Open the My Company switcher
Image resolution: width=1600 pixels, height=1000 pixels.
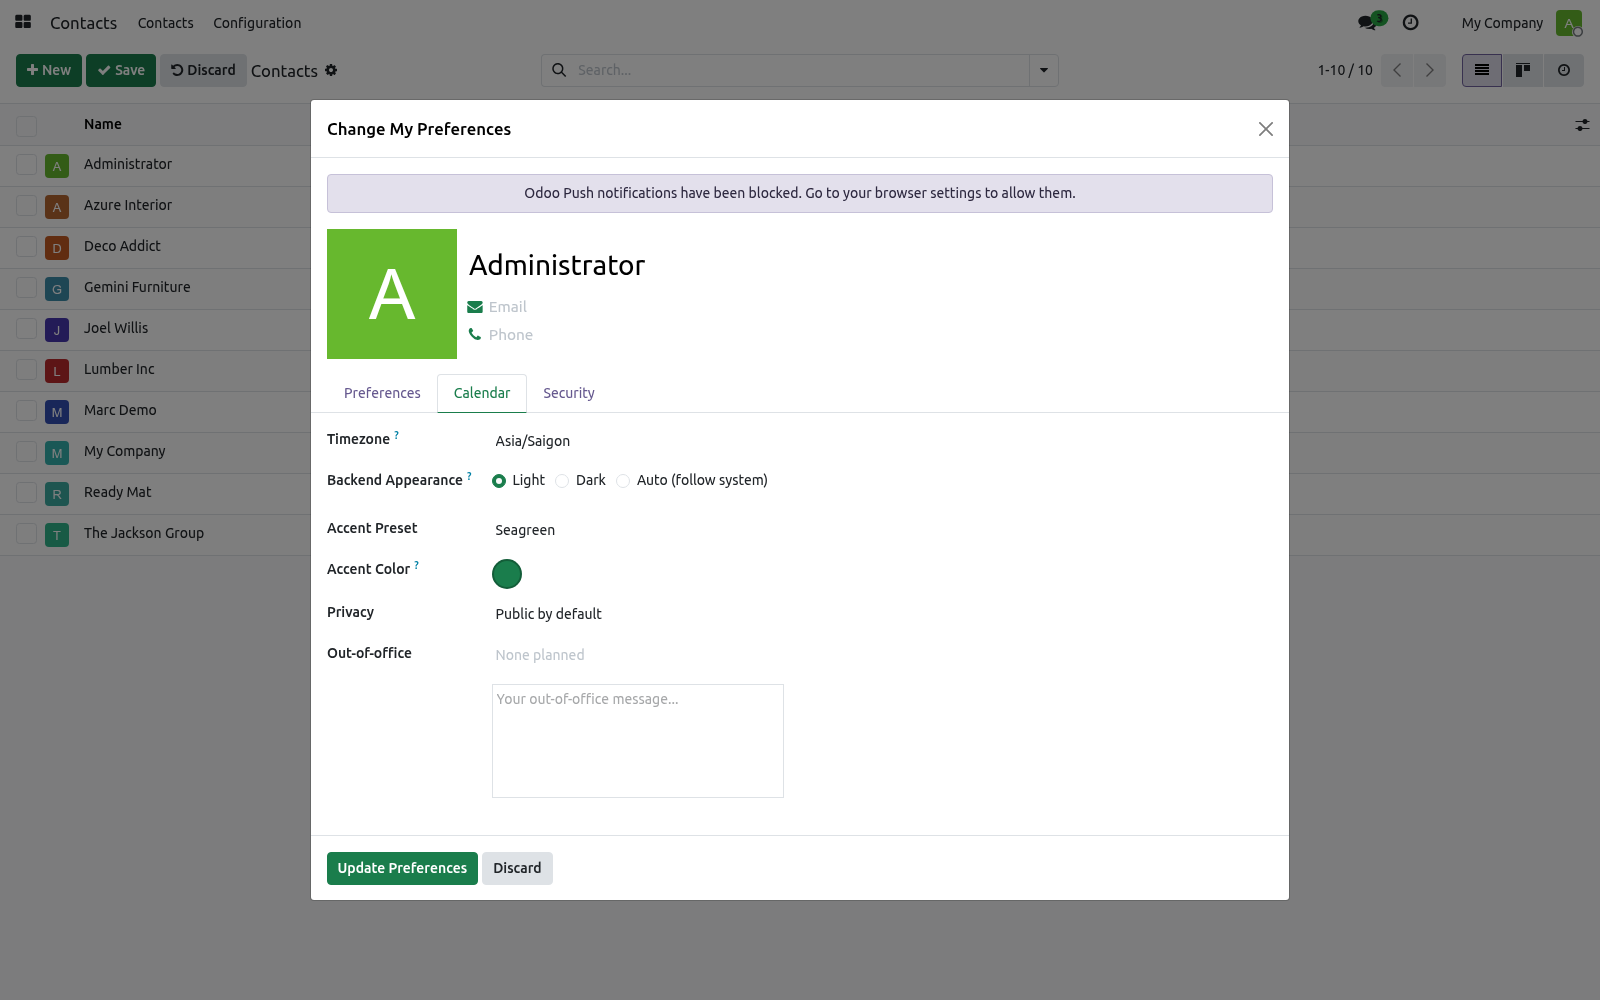[1502, 23]
